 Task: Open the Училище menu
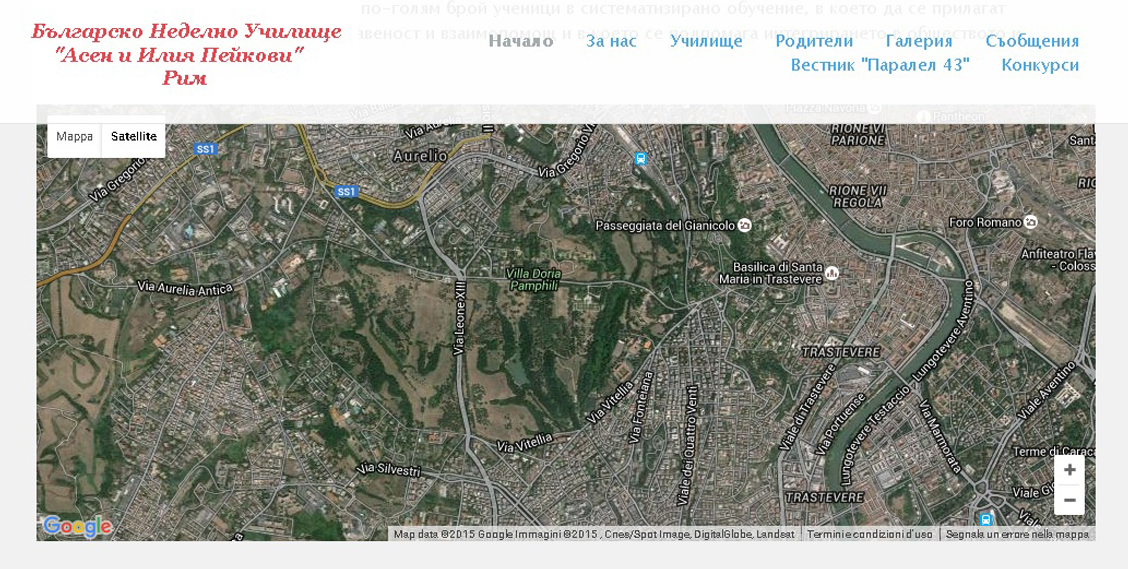click(706, 41)
